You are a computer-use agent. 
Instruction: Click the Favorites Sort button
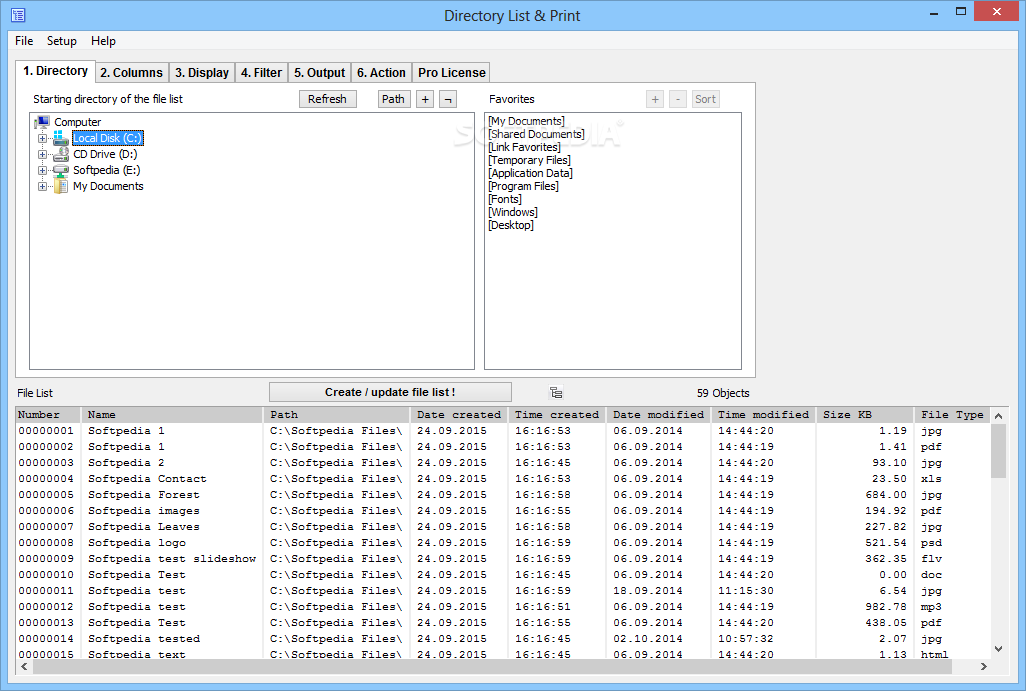click(705, 99)
